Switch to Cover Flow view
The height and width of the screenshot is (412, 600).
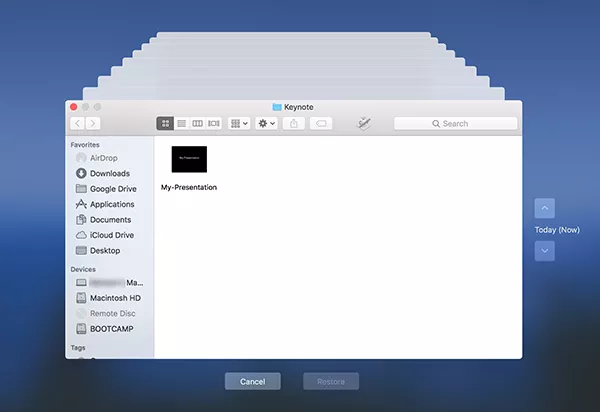213,123
